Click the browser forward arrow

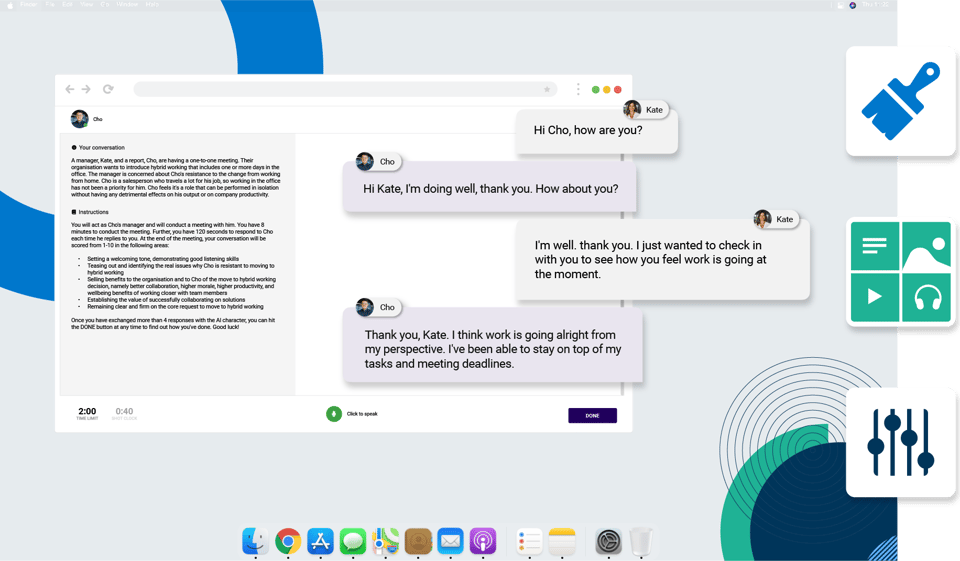87,89
